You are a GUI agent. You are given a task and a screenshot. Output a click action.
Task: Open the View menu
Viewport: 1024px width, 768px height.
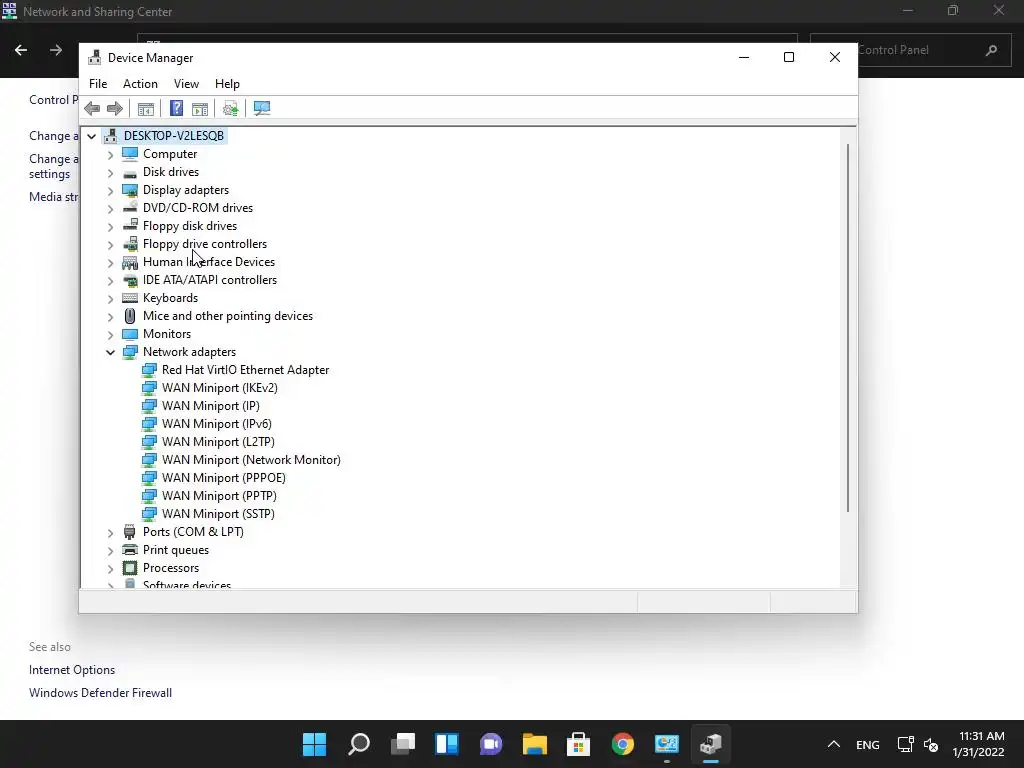(186, 84)
